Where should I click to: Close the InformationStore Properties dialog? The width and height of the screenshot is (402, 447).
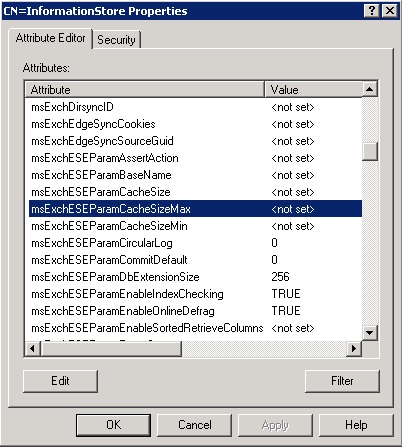pyautogui.click(x=390, y=11)
